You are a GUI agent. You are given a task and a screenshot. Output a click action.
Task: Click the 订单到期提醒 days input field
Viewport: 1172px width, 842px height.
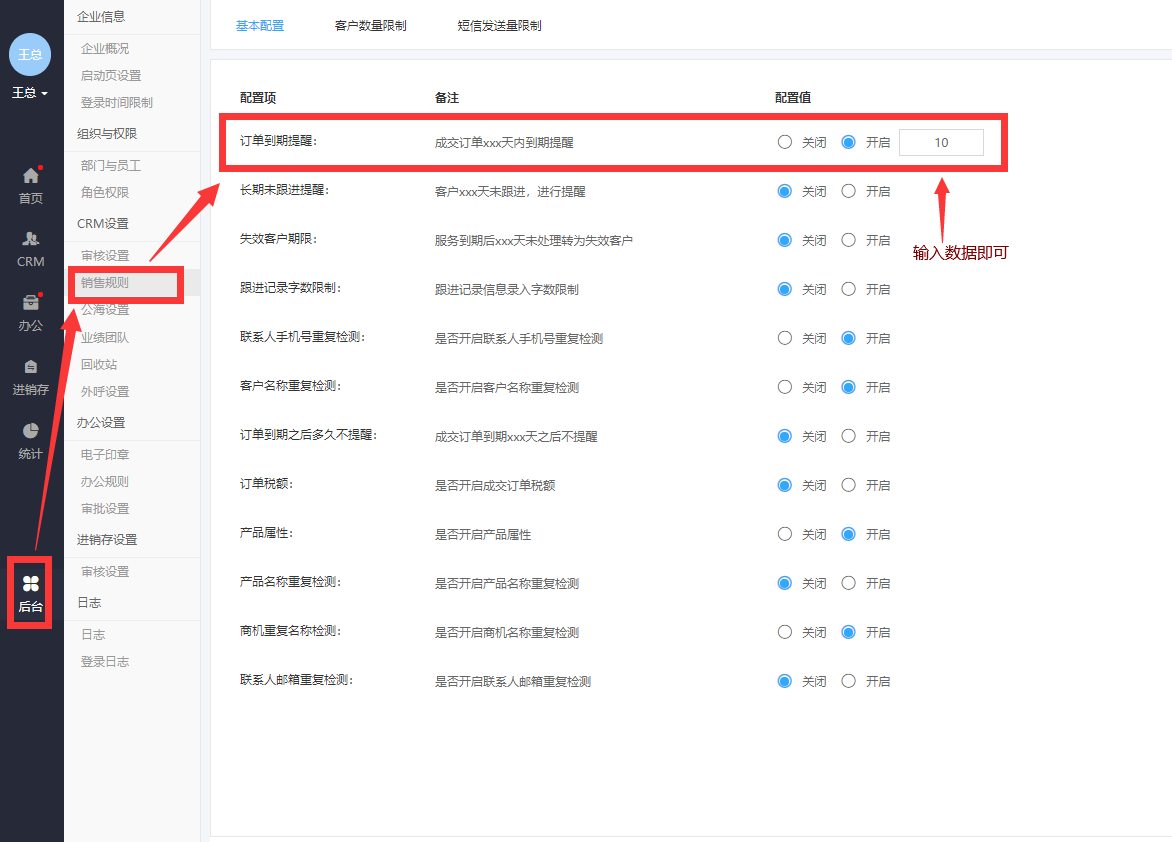coord(941,142)
